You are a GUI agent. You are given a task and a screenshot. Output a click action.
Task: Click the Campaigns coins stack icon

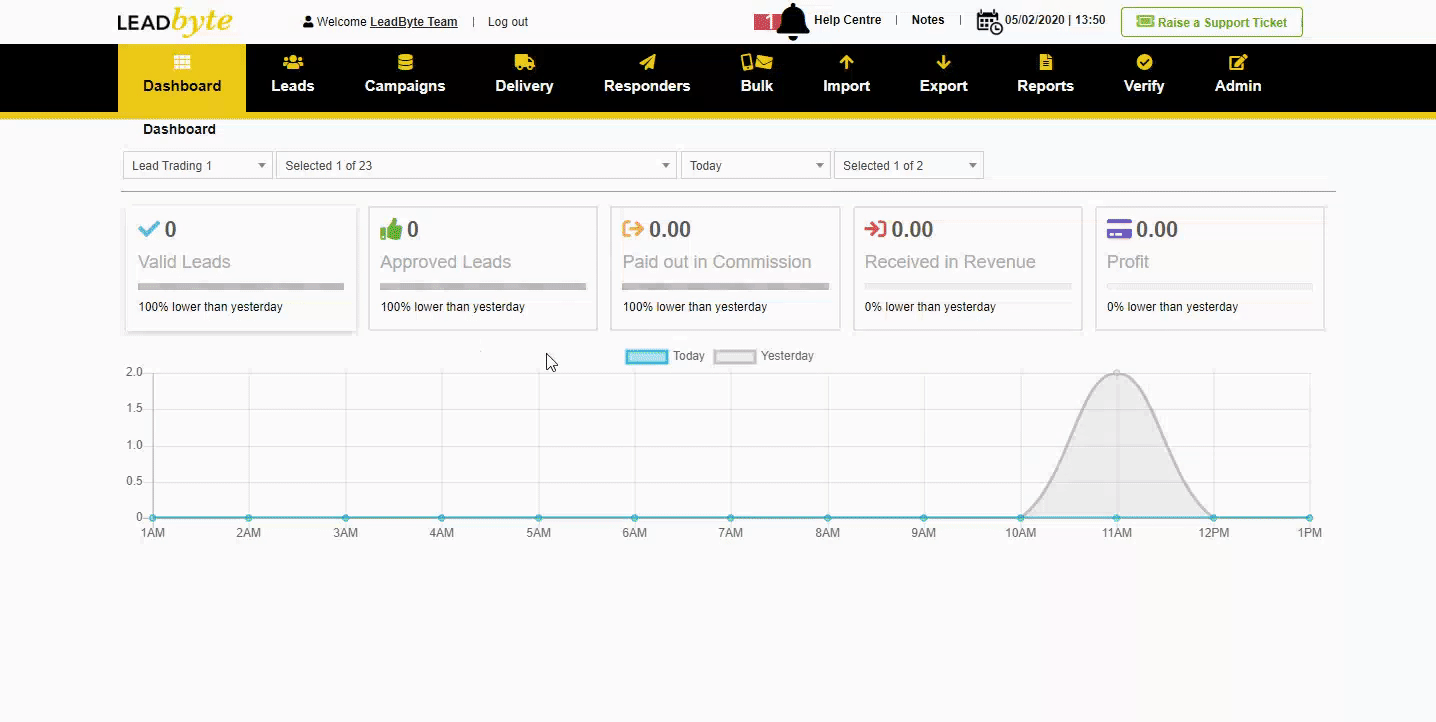pos(405,62)
